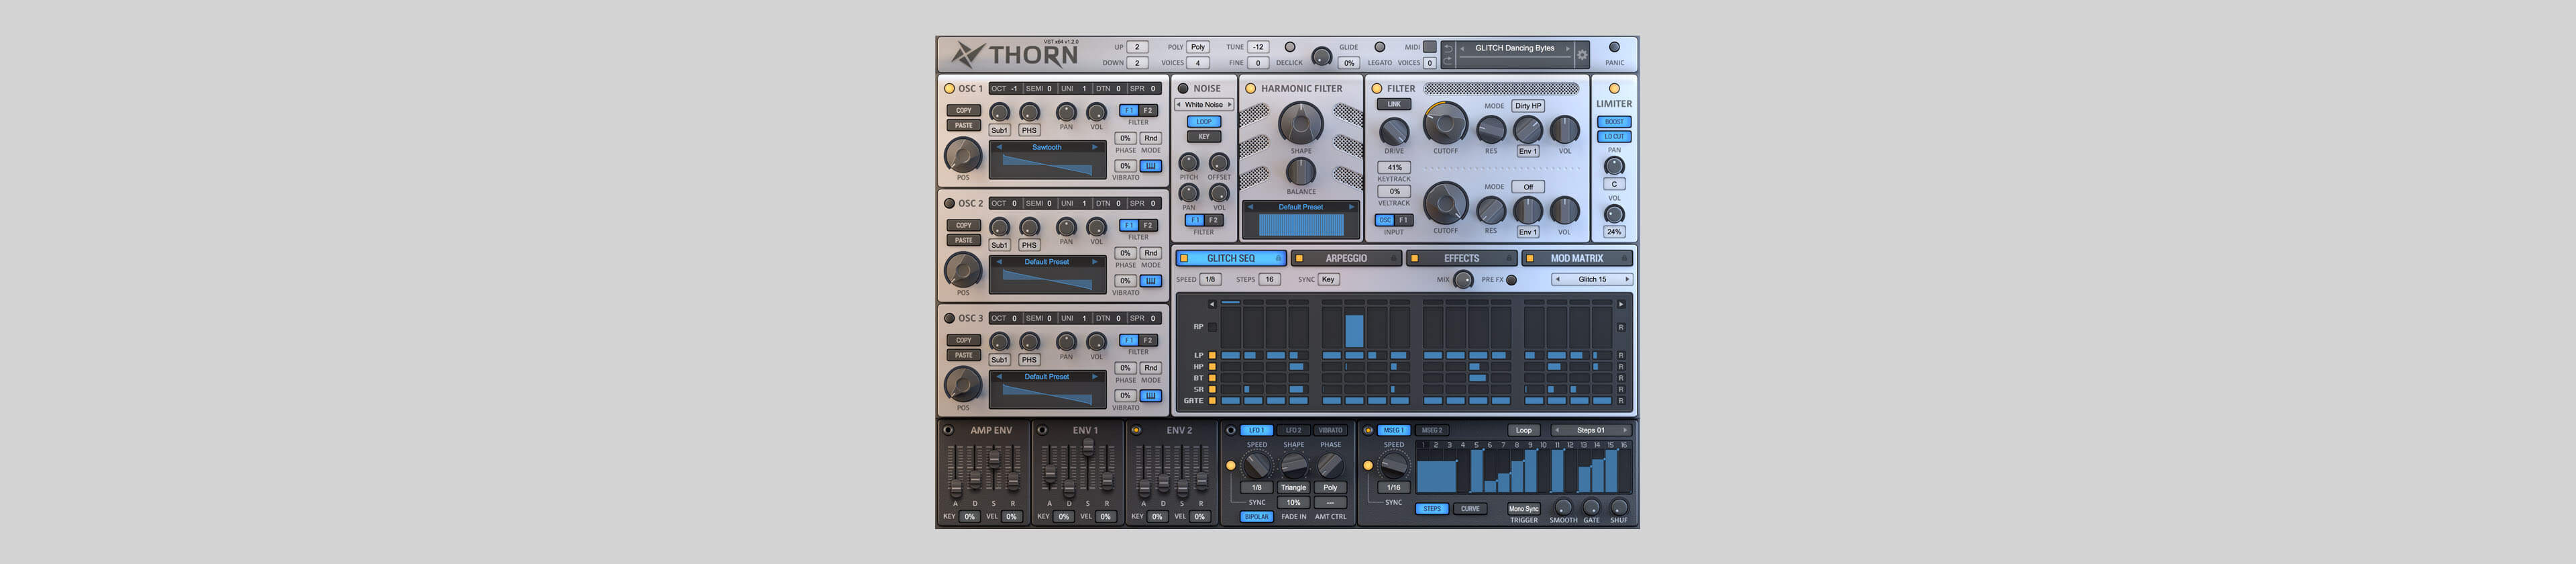
Task: Toggle HARMONIC FILTER power LED
Action: (x=1250, y=89)
